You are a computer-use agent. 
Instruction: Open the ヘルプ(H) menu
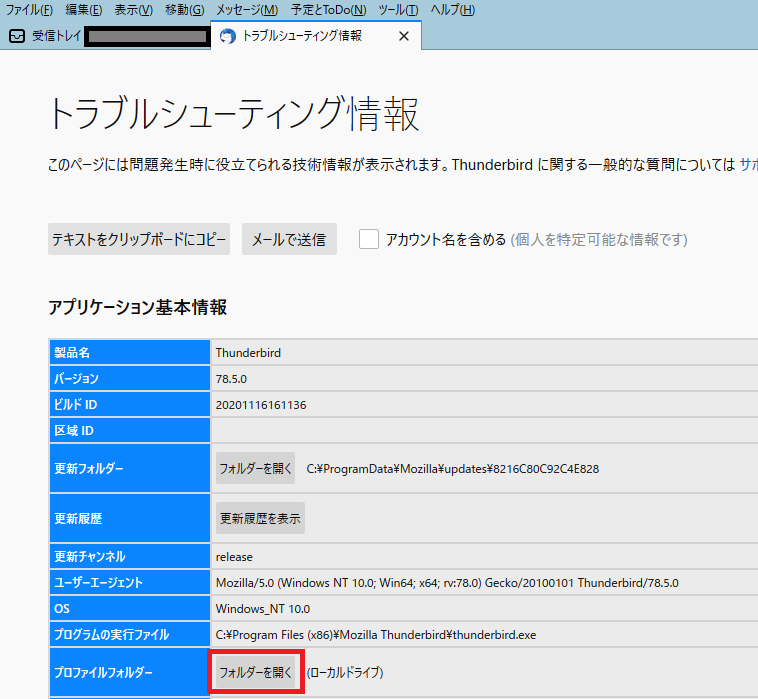coord(452,10)
